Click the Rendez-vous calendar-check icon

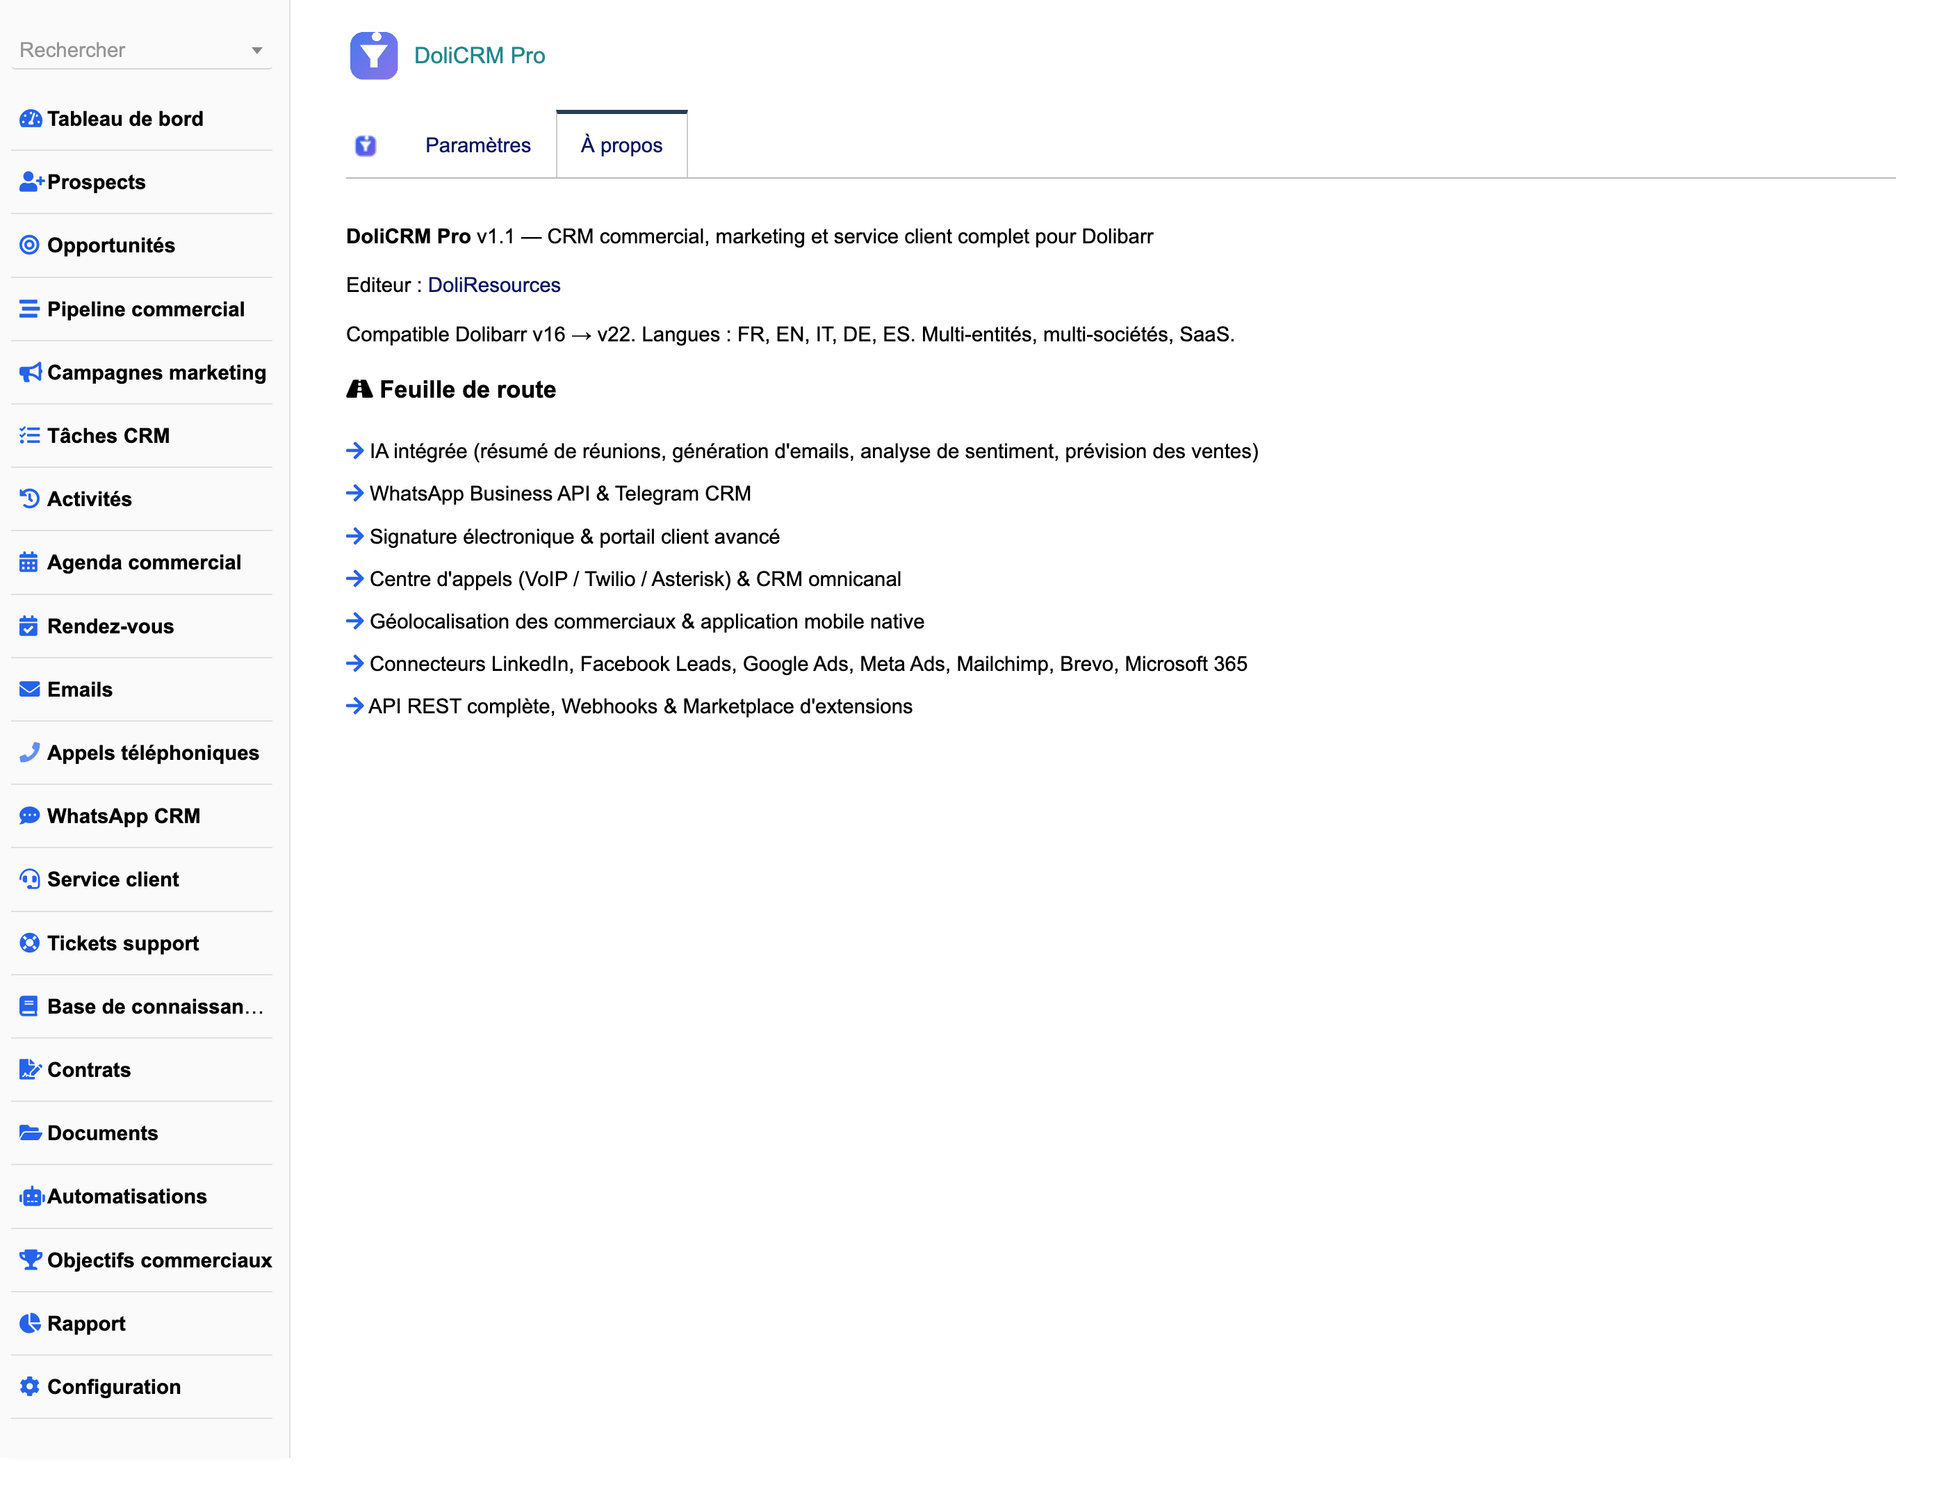(x=29, y=626)
